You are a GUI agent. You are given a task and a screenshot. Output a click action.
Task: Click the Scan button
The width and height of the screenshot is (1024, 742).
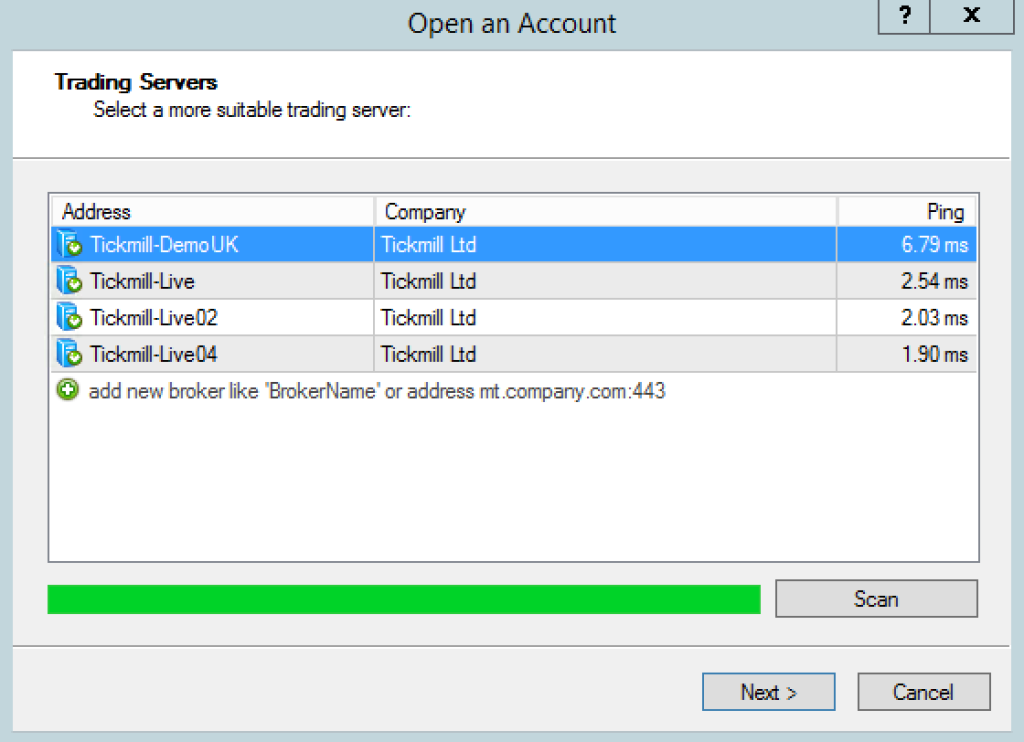[x=876, y=598]
